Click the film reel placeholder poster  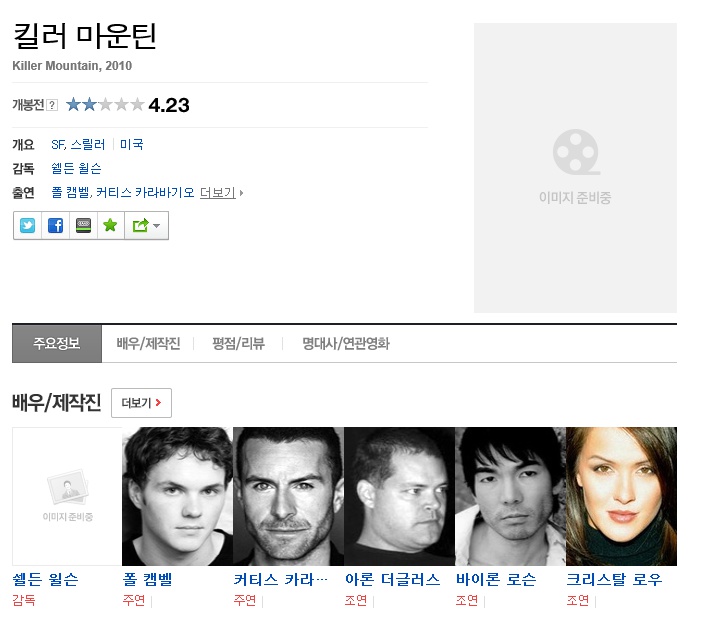(575, 168)
